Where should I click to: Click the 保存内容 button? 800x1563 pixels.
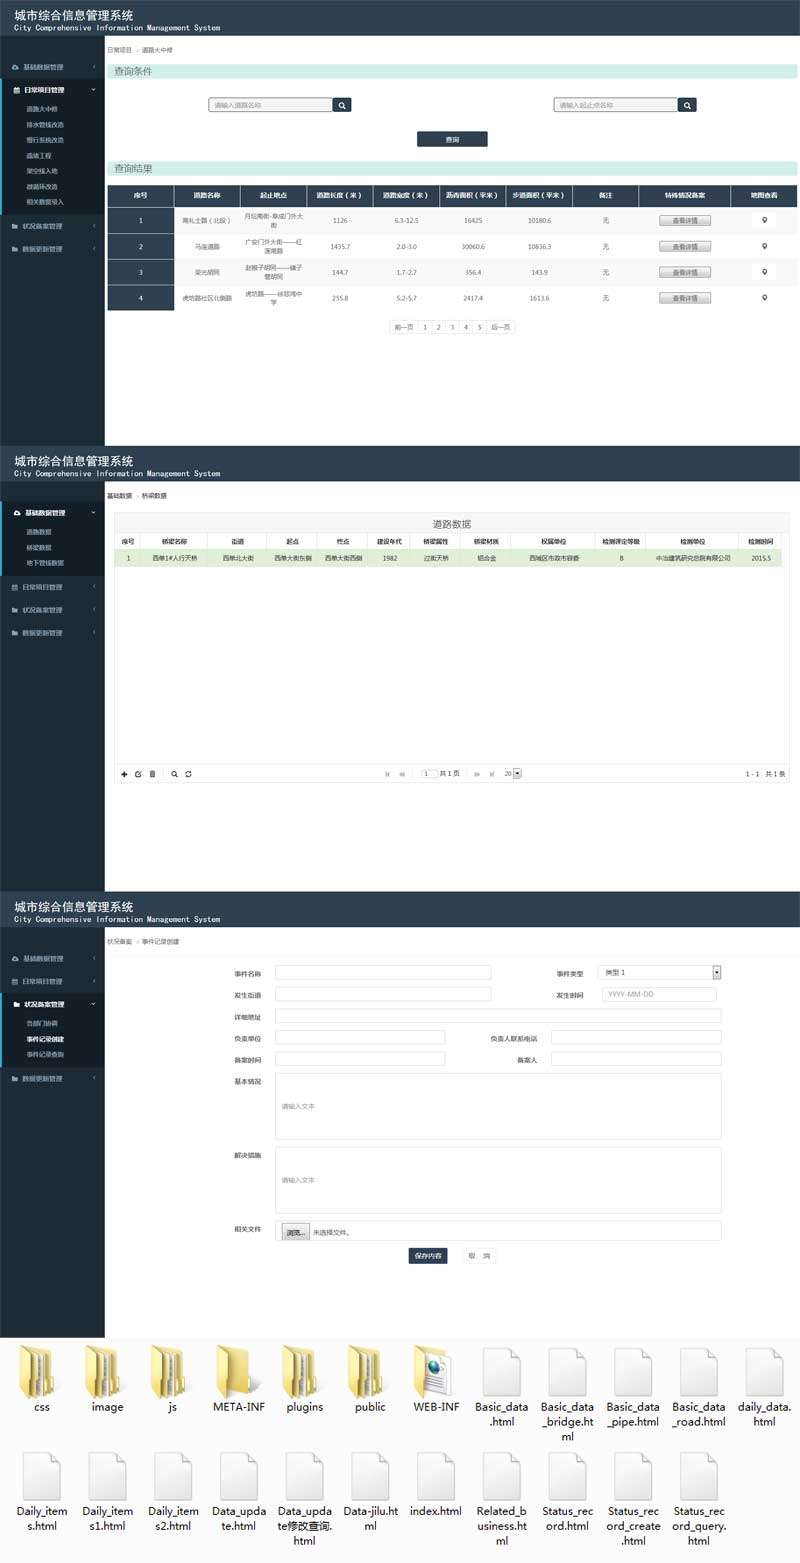pyautogui.click(x=428, y=1256)
